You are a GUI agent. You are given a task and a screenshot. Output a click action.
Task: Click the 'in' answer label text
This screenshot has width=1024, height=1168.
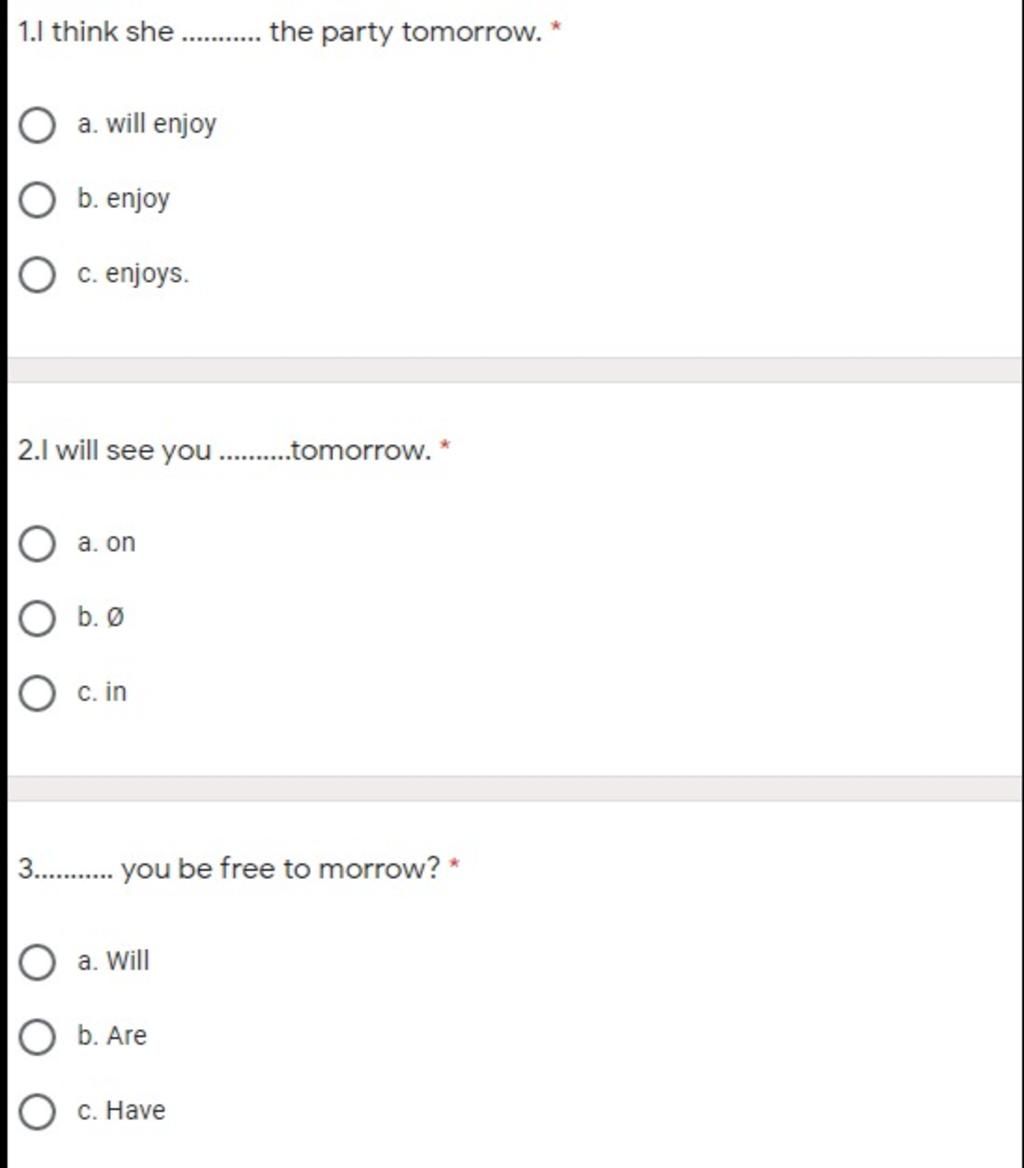(116, 692)
